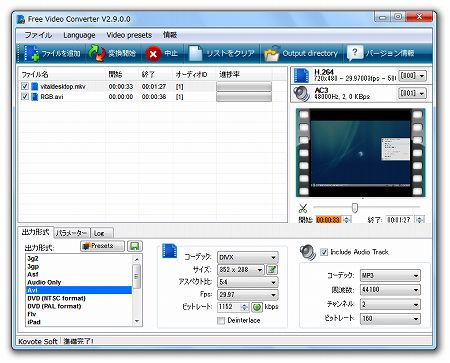Click the ファイルを追加 label in the toolbar
This screenshot has height=363, width=450.
(61, 53)
